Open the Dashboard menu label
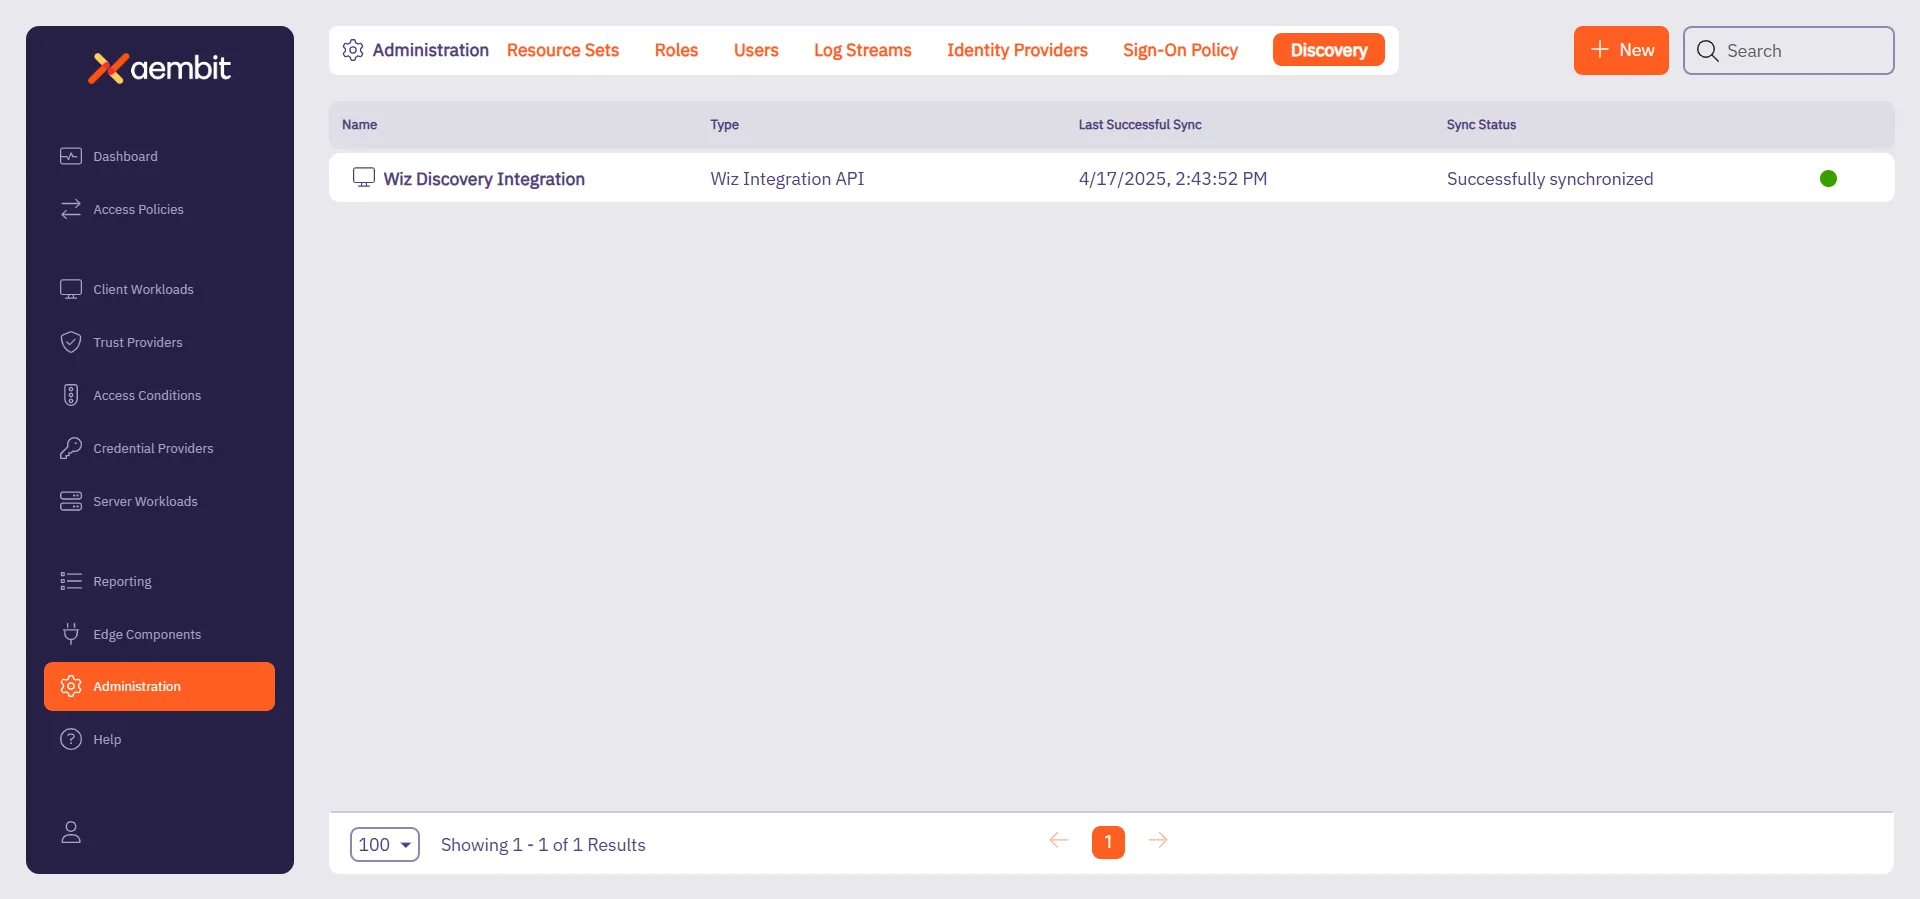This screenshot has width=1920, height=899. click(x=125, y=156)
